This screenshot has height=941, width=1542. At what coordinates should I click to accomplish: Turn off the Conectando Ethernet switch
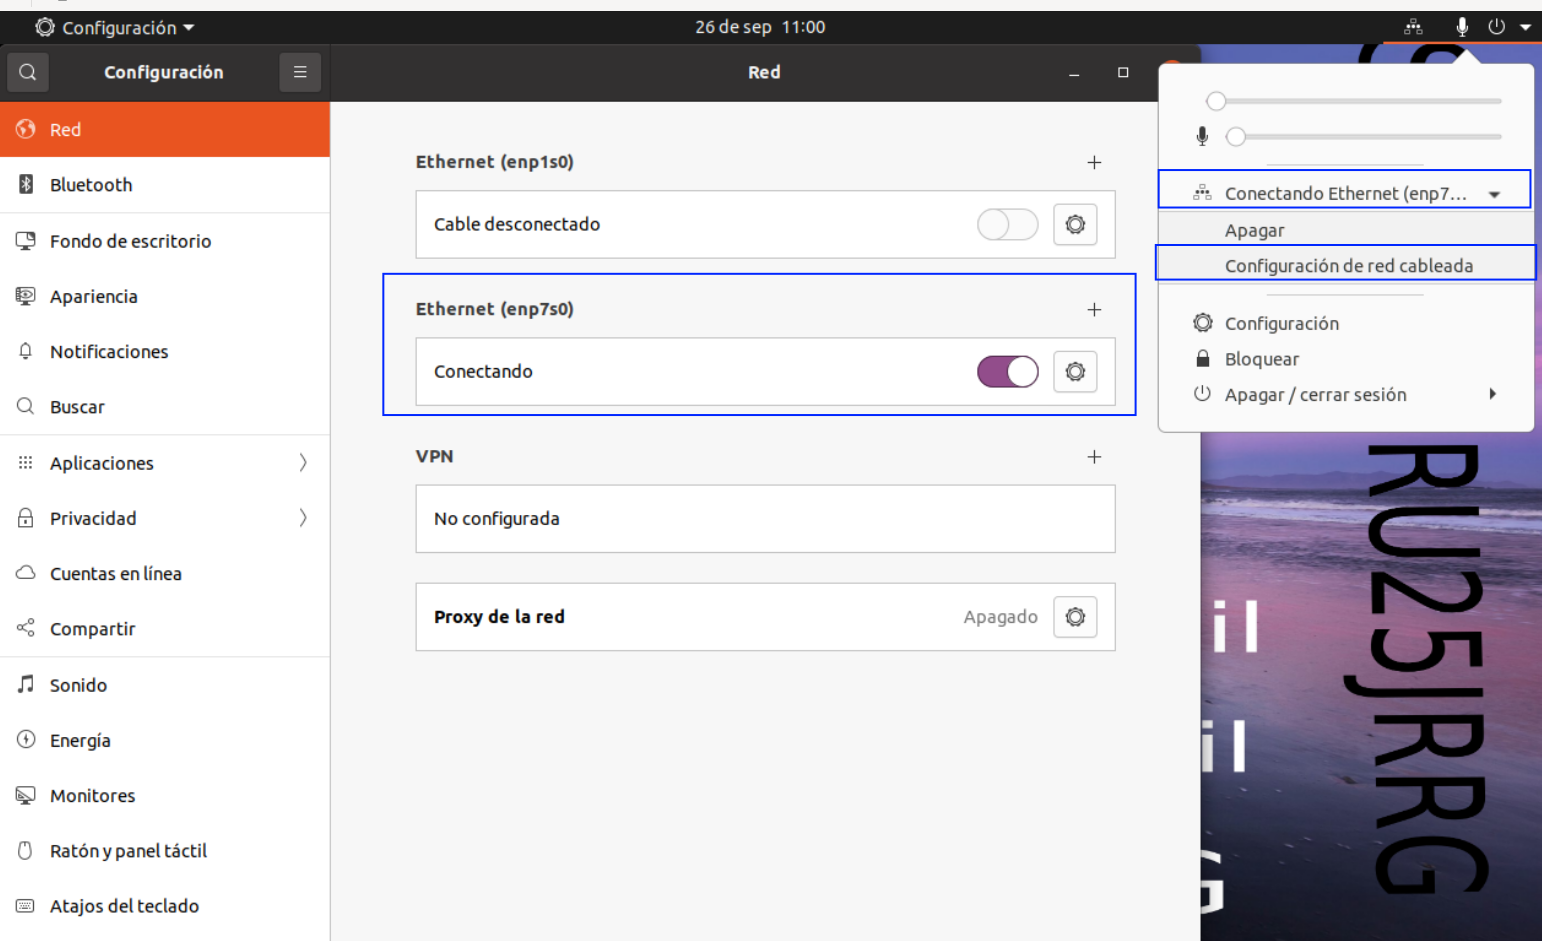[1007, 372]
